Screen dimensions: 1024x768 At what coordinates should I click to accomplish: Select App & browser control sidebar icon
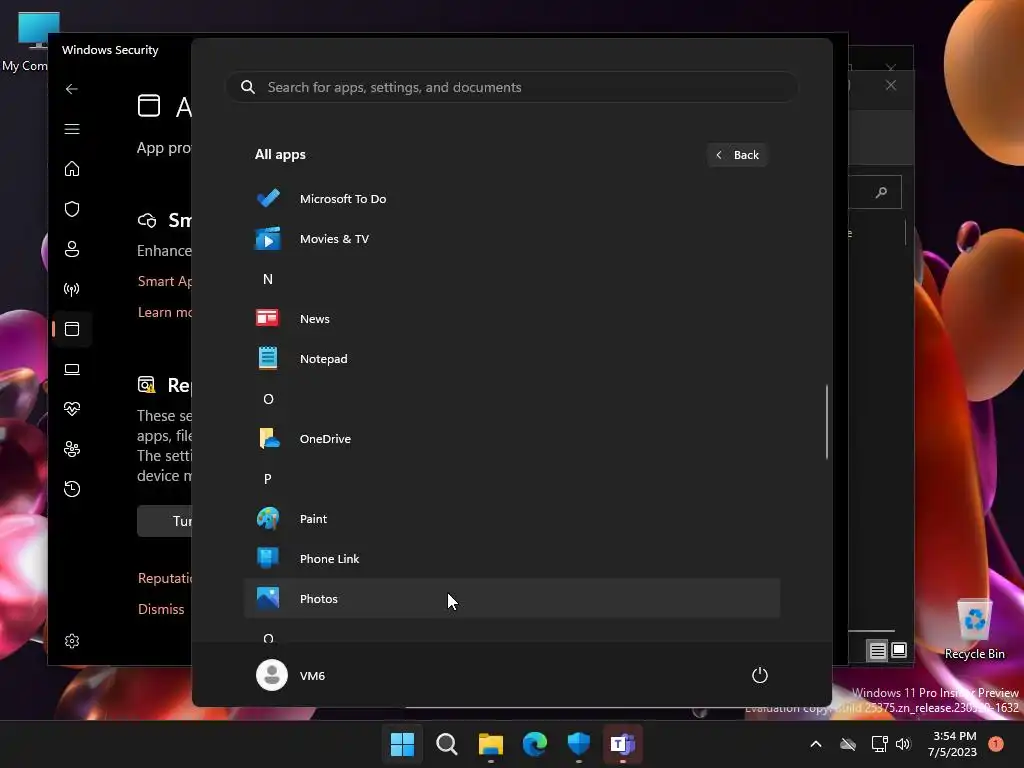(72, 328)
